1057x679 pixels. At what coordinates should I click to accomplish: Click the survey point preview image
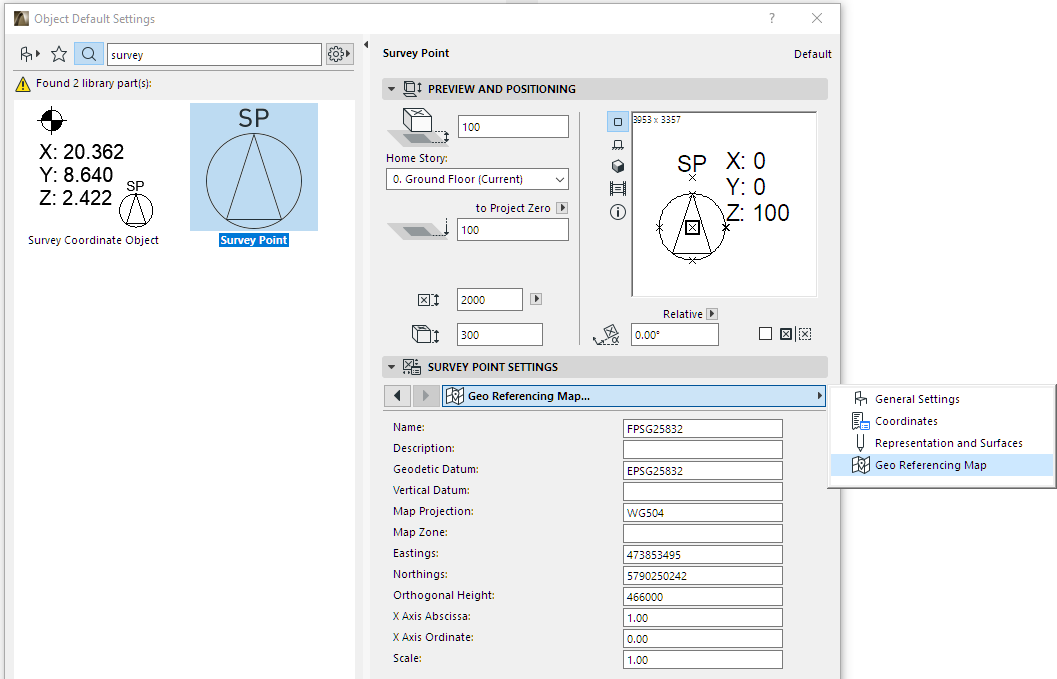[724, 204]
